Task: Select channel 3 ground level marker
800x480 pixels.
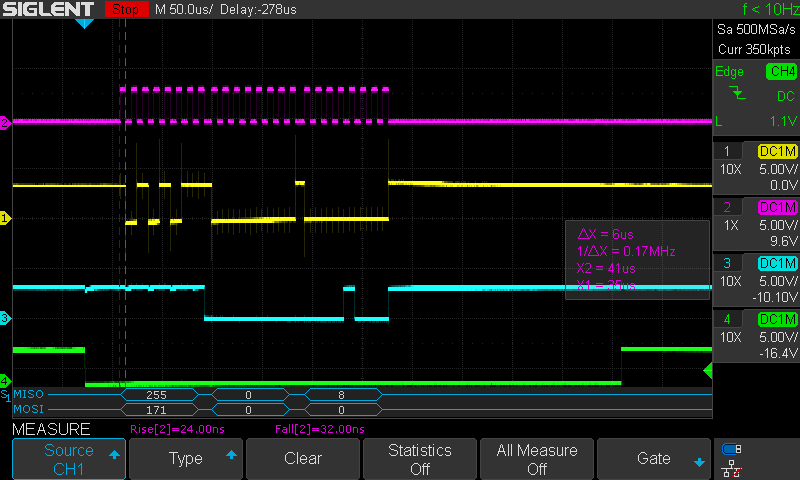Action: coord(5,318)
